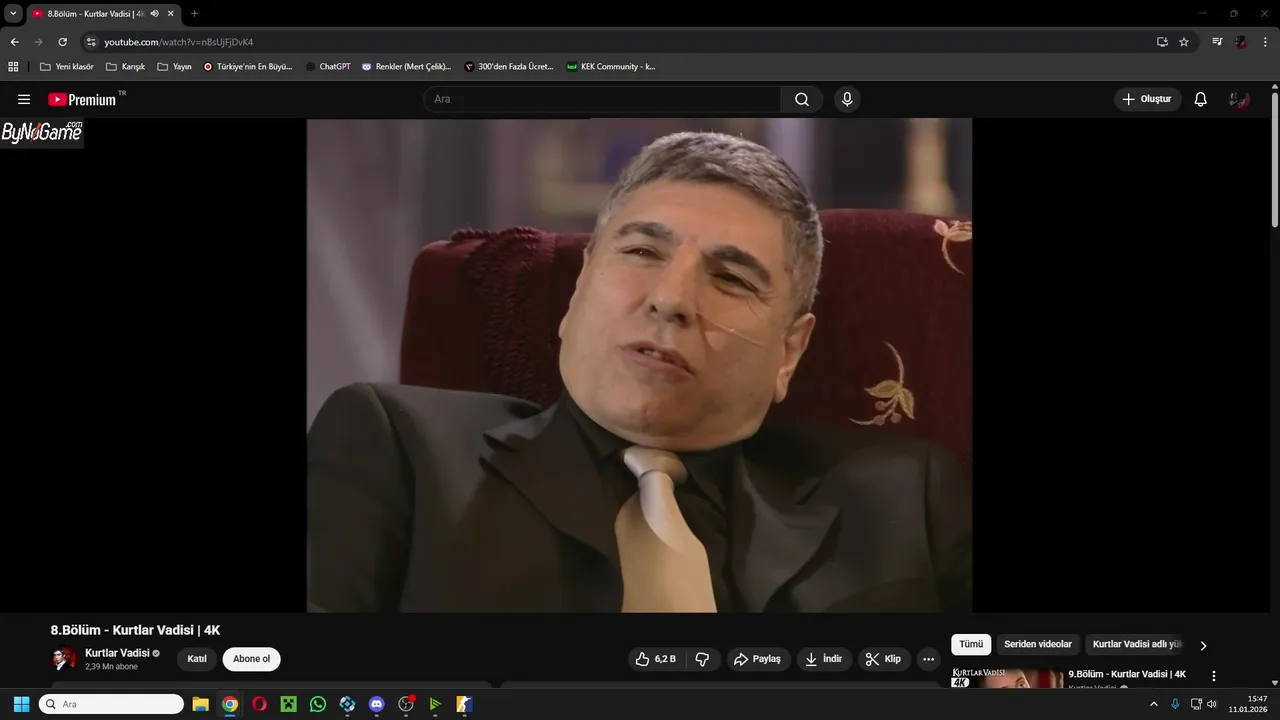Click the video player to pause
This screenshot has width=1280, height=720.
pyautogui.click(x=639, y=365)
